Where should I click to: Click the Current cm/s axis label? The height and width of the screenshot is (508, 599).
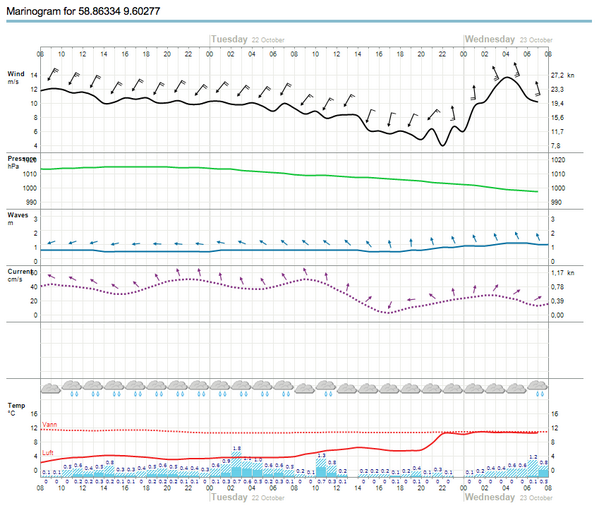(x=20, y=275)
